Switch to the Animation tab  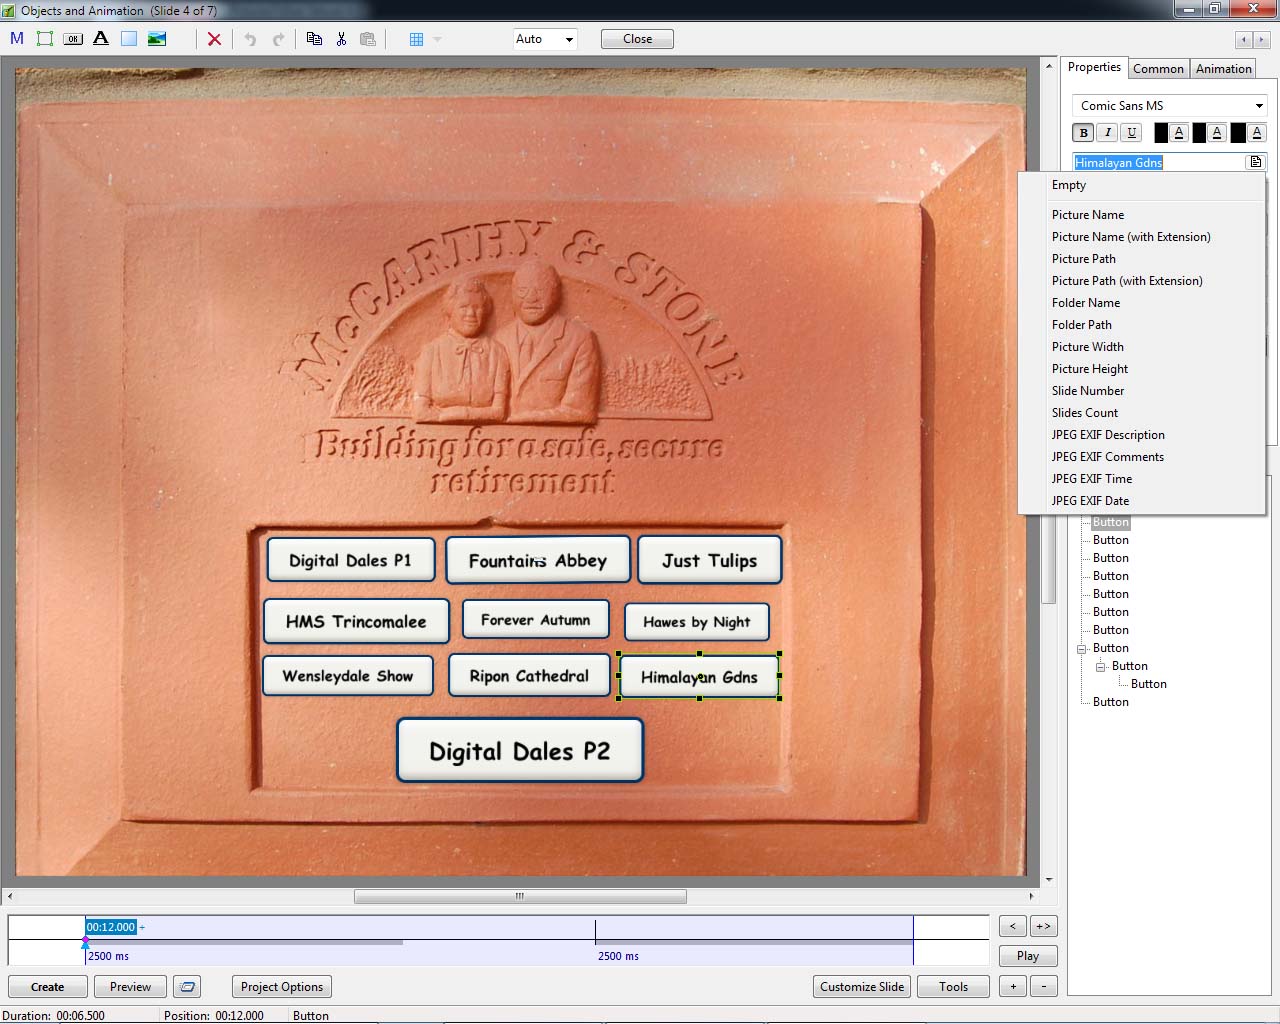pos(1223,69)
